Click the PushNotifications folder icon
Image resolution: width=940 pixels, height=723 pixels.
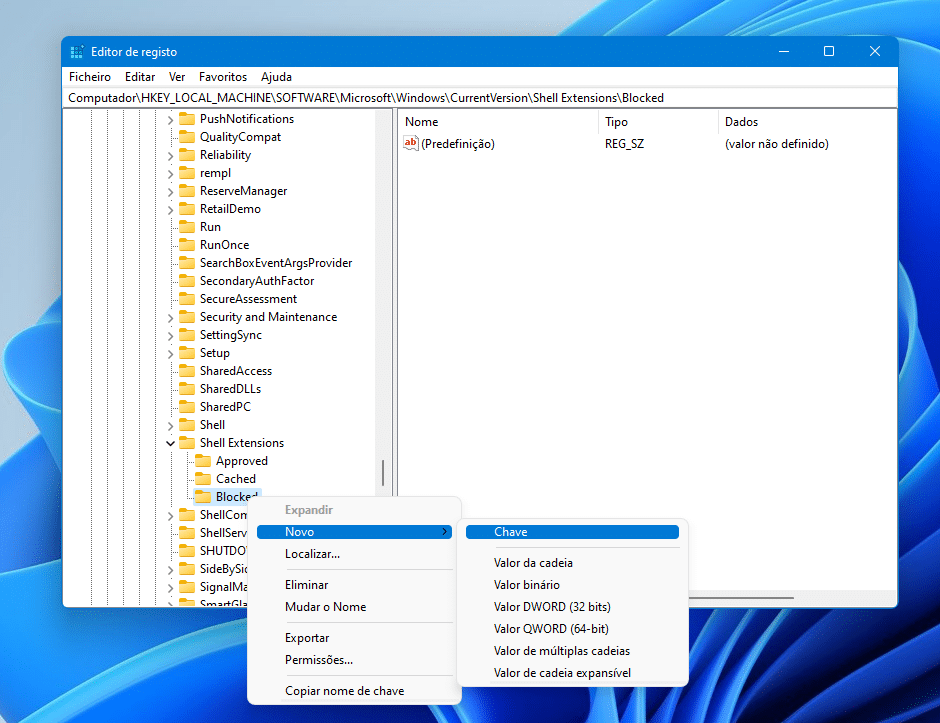(187, 119)
